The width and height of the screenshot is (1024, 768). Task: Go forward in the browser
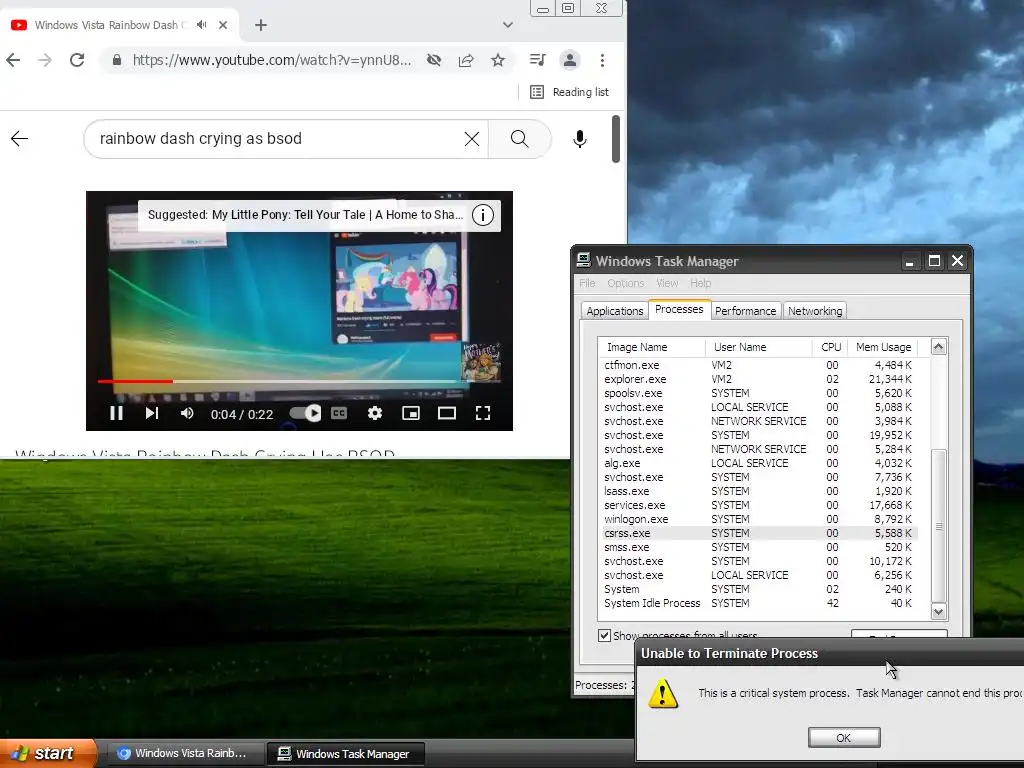click(x=44, y=60)
